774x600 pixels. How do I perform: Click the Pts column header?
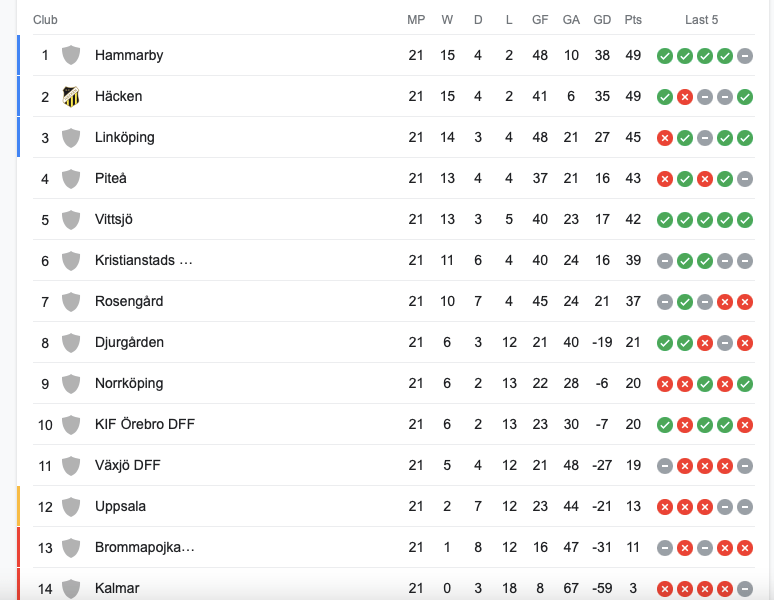coord(633,20)
